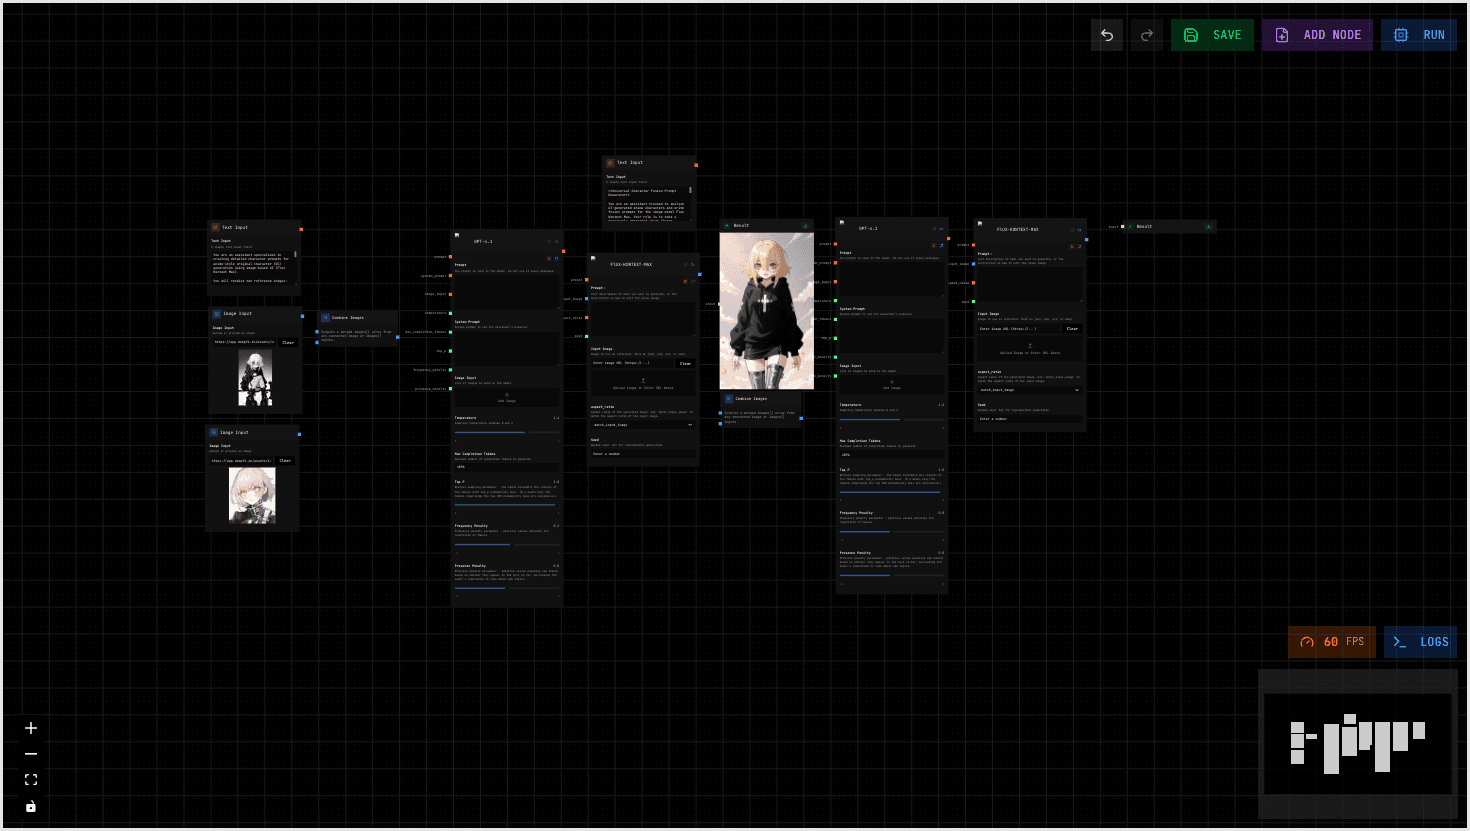The width and height of the screenshot is (1470, 831).
Task: Zoom out with the minus control
Action: tap(31, 754)
